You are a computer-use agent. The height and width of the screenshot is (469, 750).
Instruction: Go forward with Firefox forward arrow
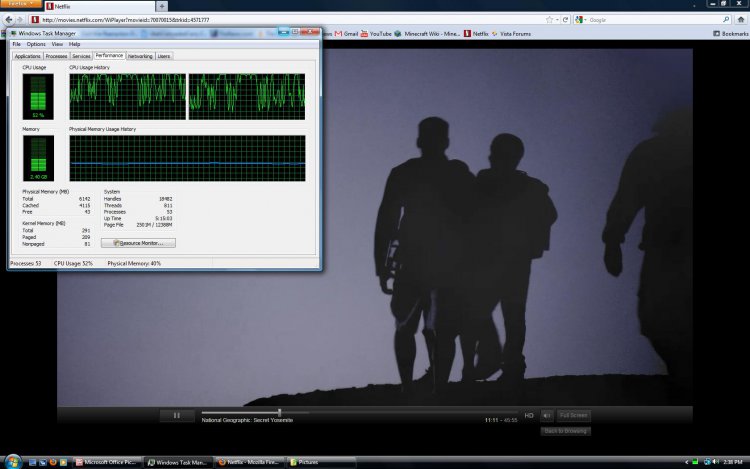tap(20, 20)
